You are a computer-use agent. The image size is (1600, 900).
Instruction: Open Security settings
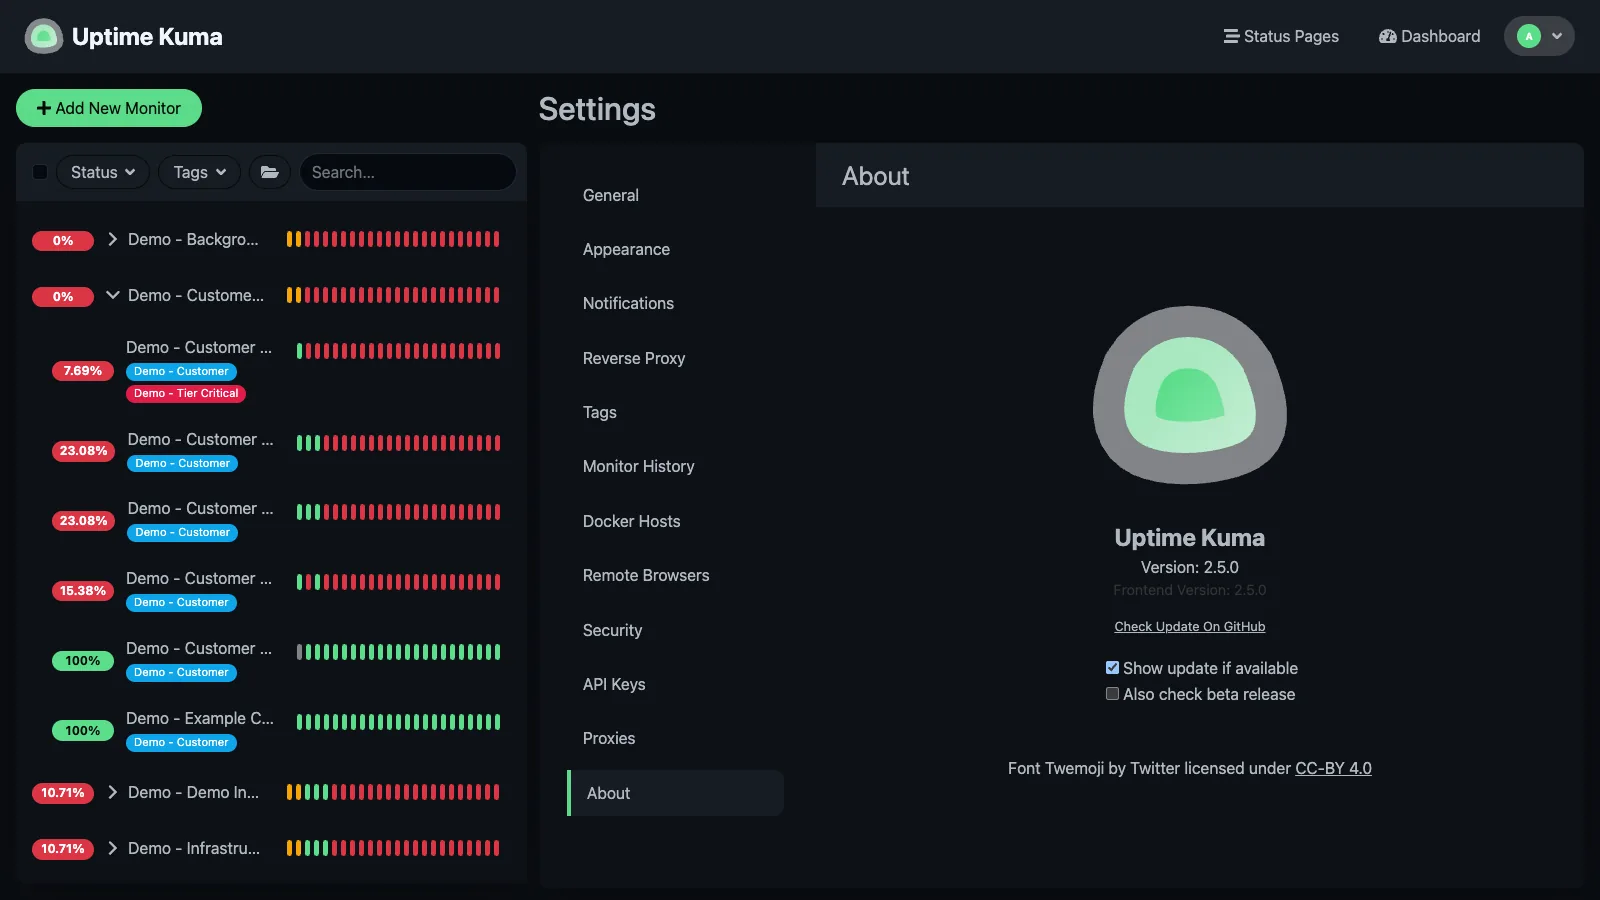[x=675, y=630]
